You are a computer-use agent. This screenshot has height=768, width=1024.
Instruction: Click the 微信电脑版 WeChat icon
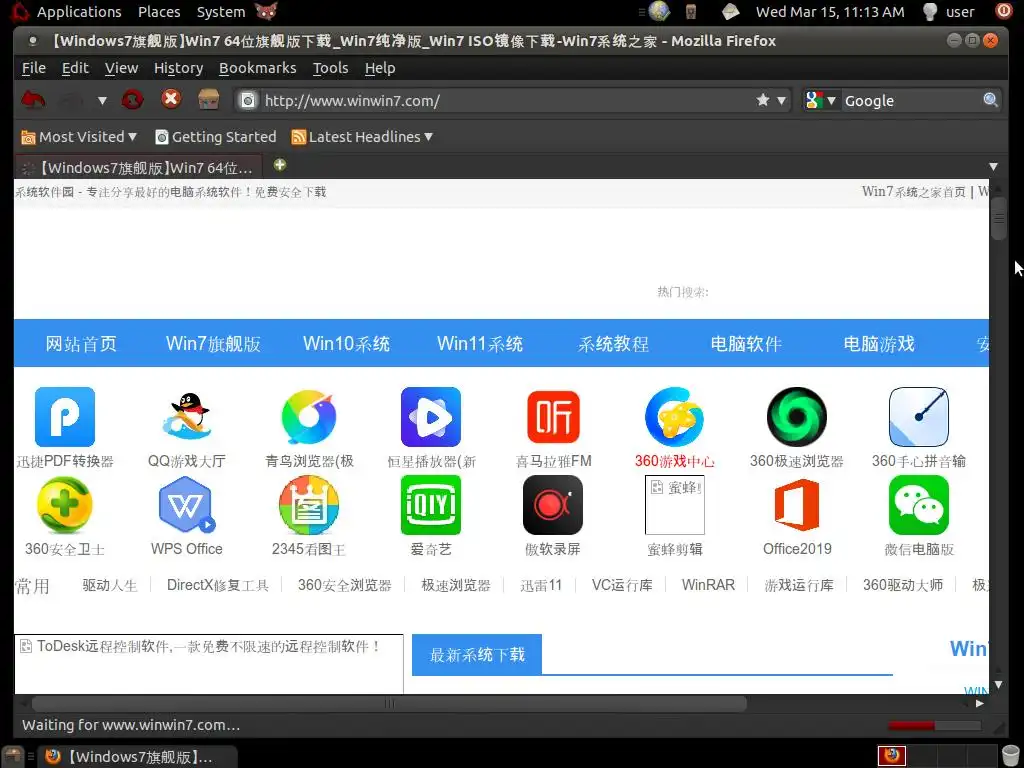click(919, 505)
